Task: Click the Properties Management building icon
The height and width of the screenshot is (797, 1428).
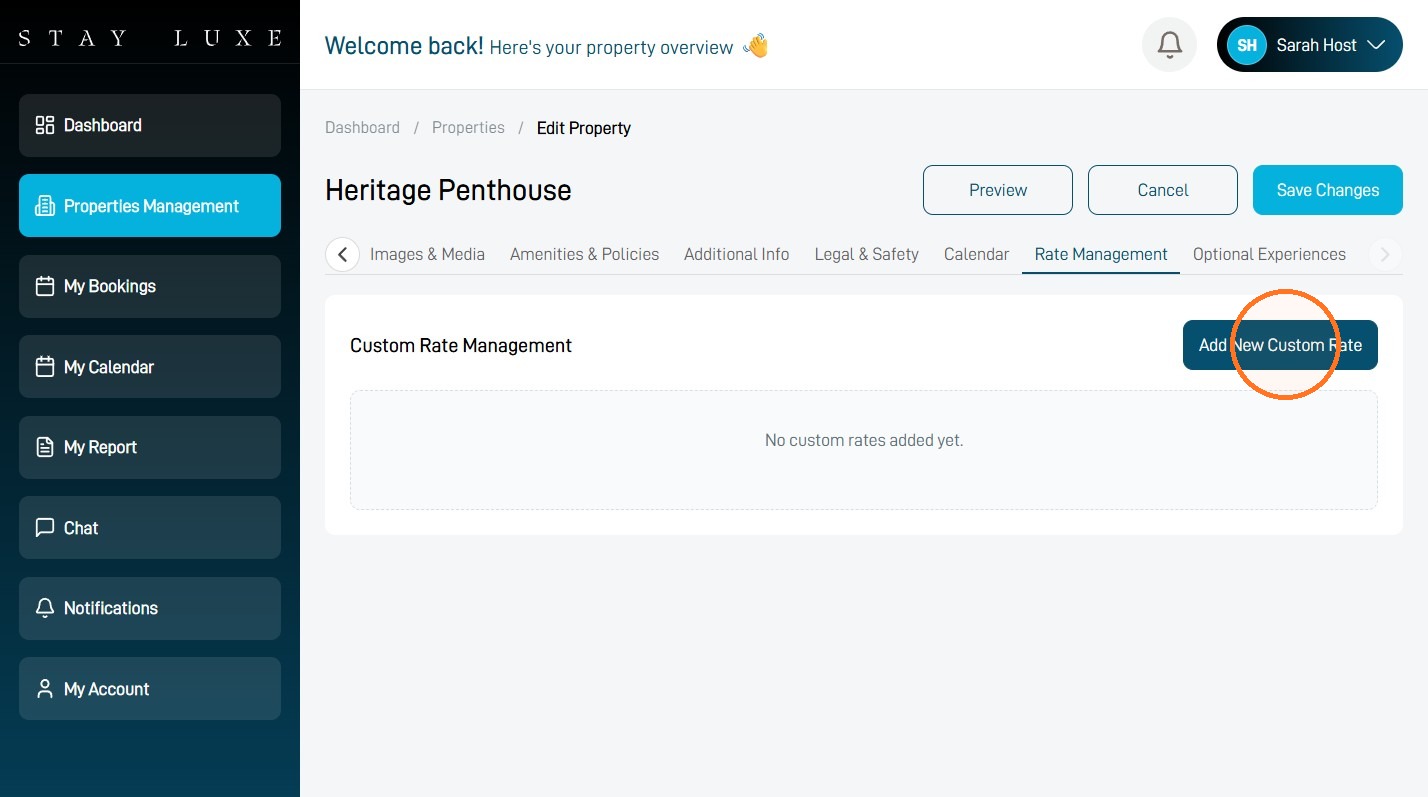Action: [45, 206]
